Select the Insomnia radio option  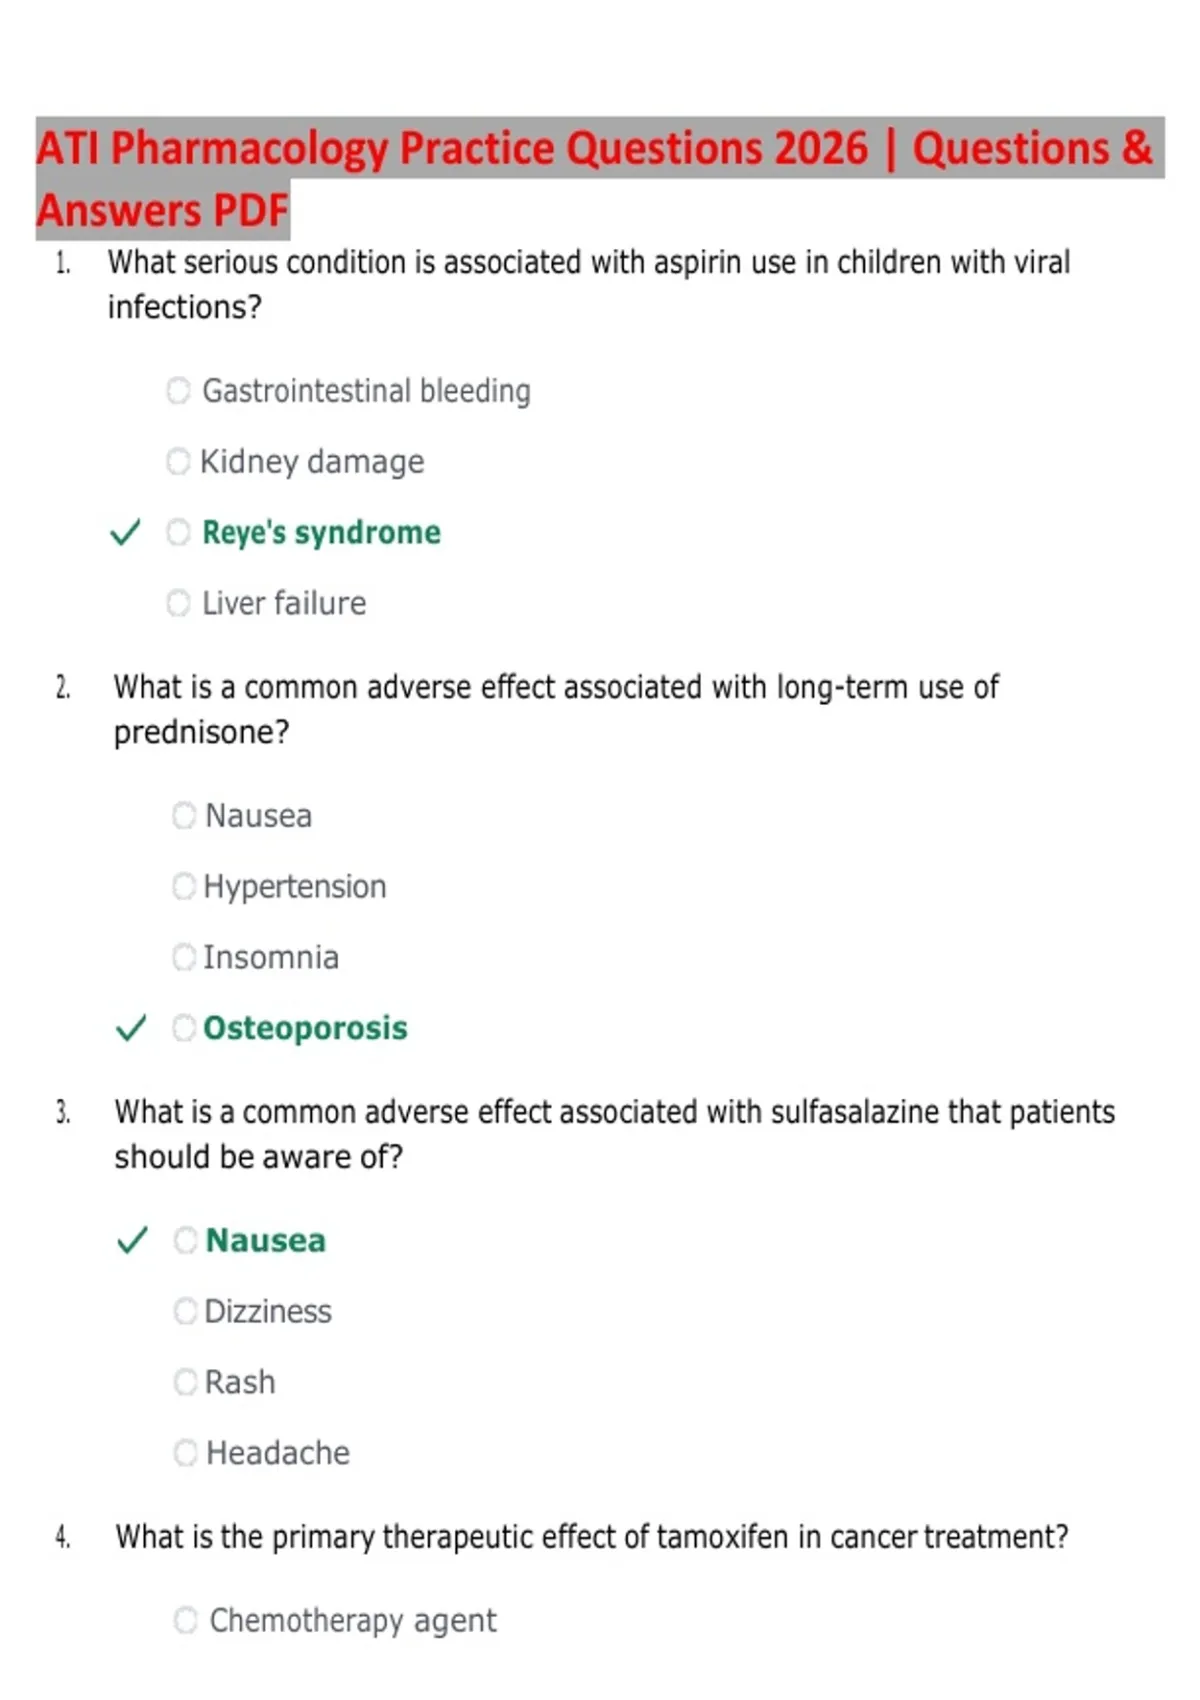coord(184,957)
